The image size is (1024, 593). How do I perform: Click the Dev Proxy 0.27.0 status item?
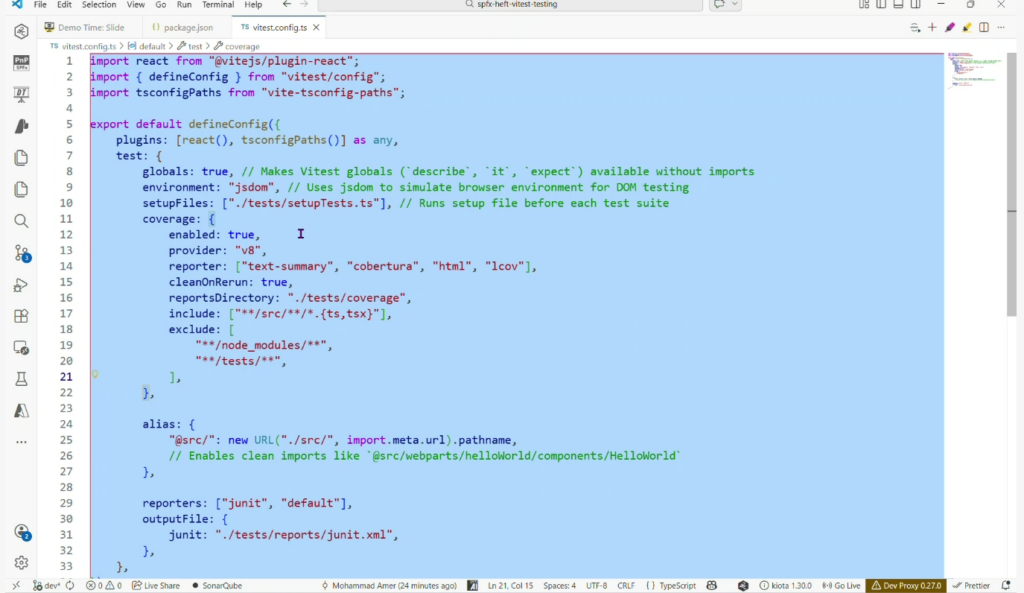pyautogui.click(x=905, y=585)
